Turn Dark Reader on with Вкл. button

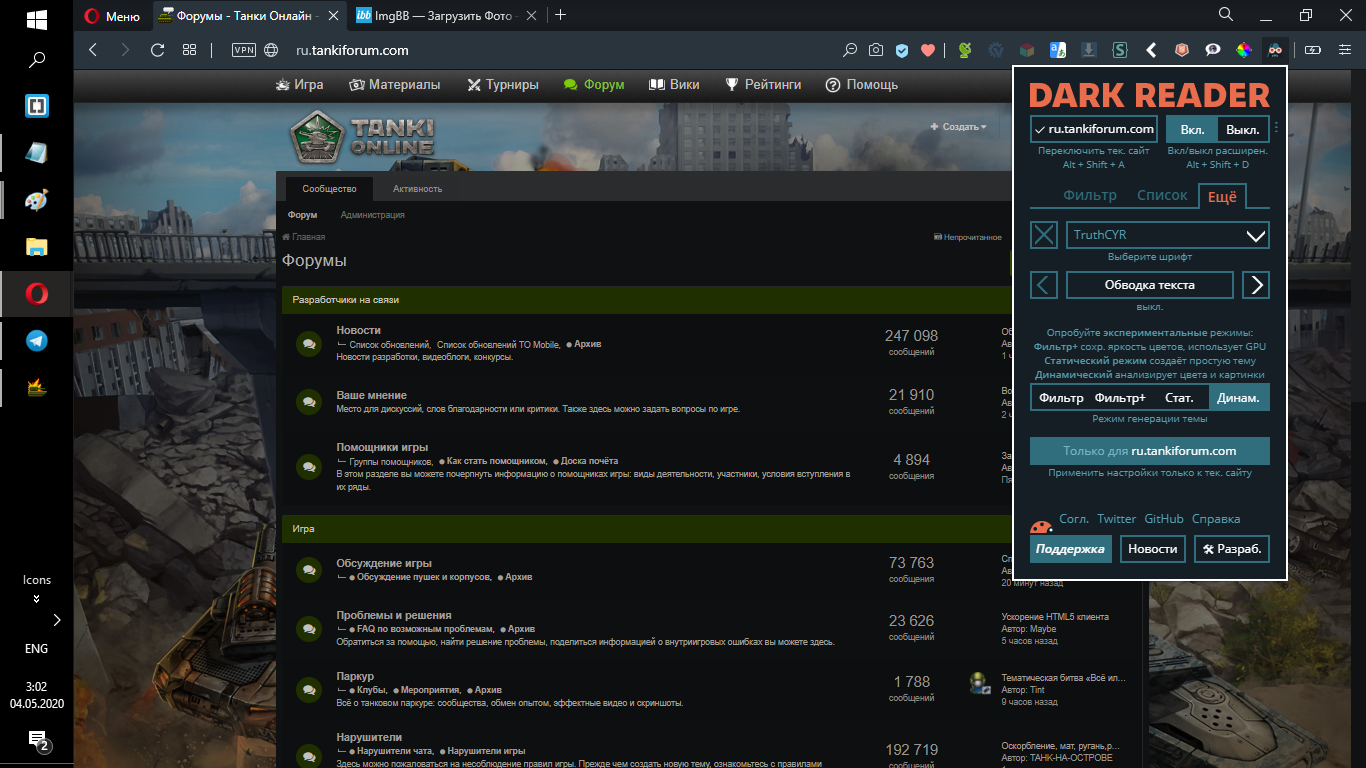[x=1192, y=129]
